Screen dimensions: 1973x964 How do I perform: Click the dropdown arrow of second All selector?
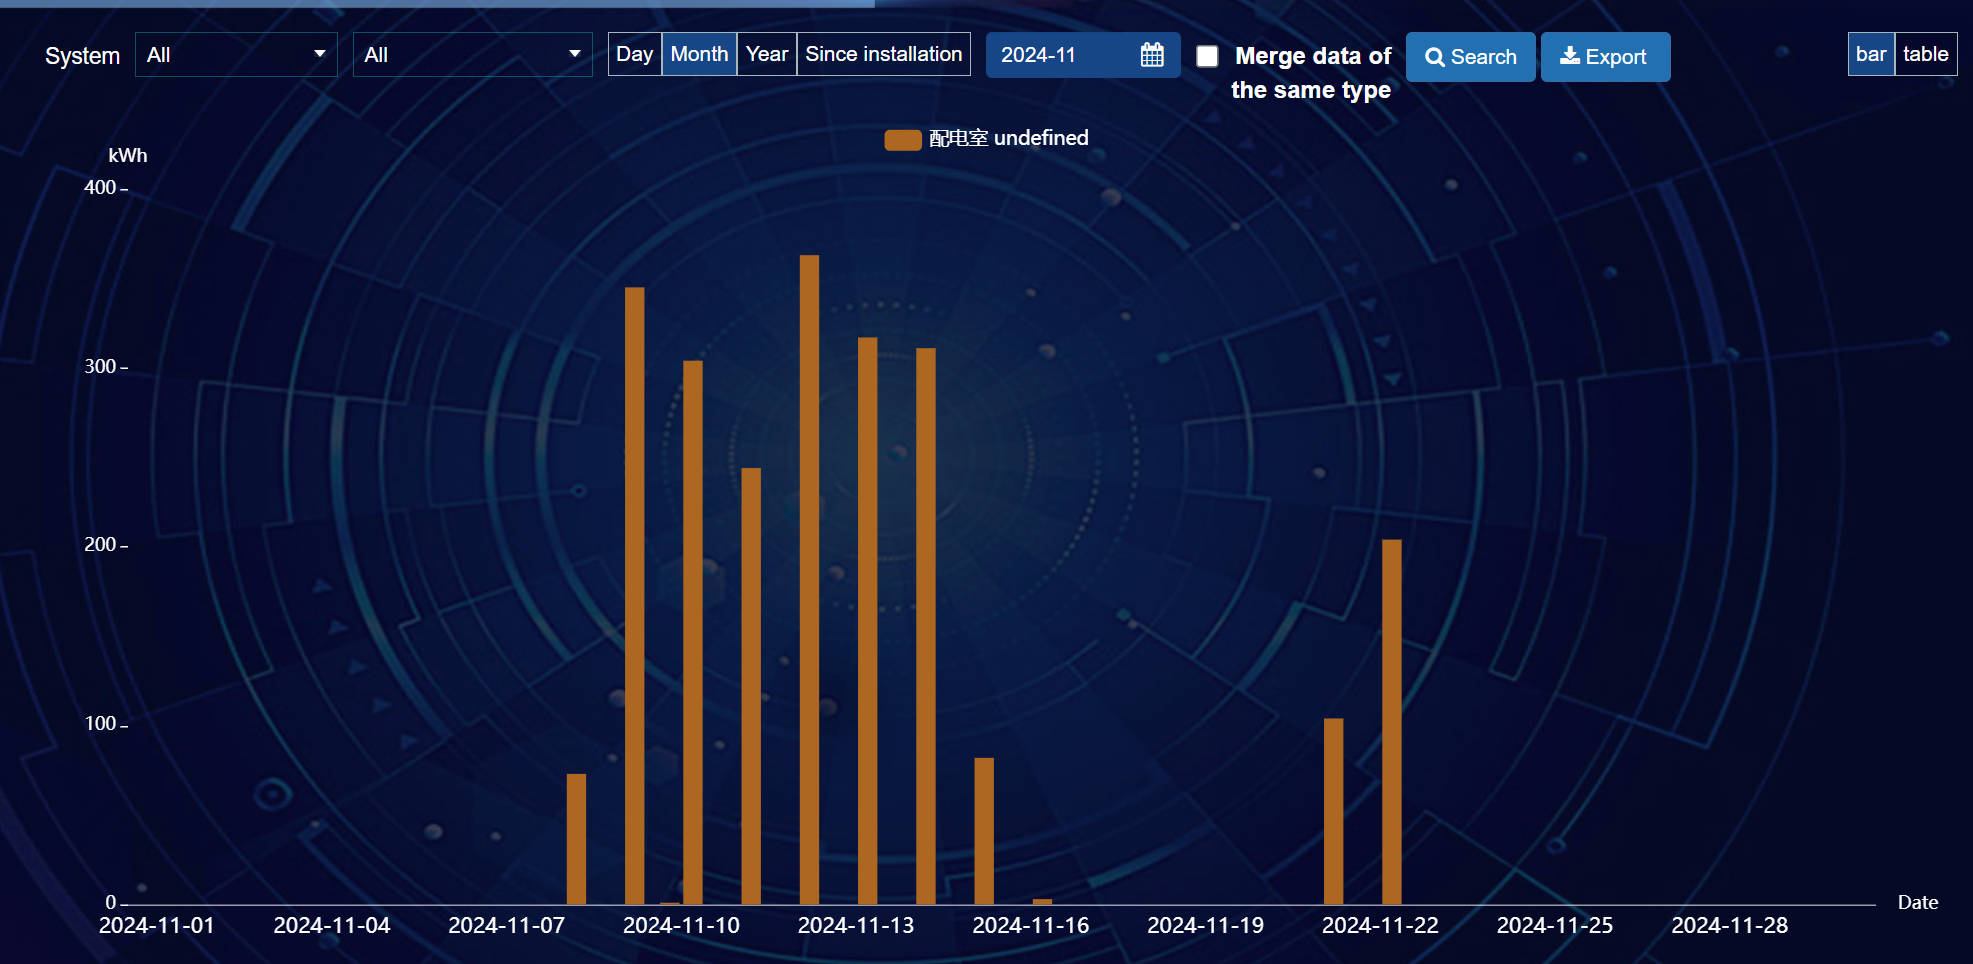pyautogui.click(x=574, y=55)
